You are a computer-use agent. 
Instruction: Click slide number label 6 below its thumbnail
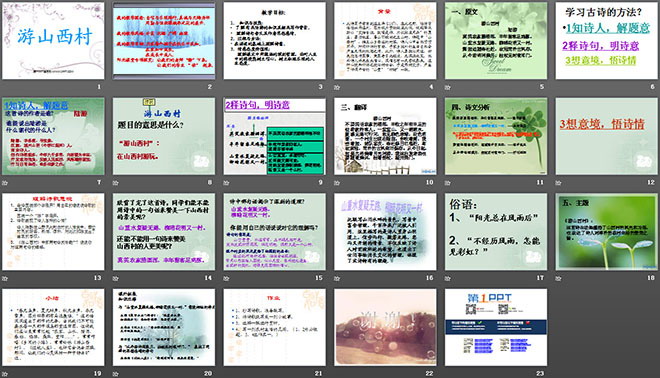click(x=653, y=87)
